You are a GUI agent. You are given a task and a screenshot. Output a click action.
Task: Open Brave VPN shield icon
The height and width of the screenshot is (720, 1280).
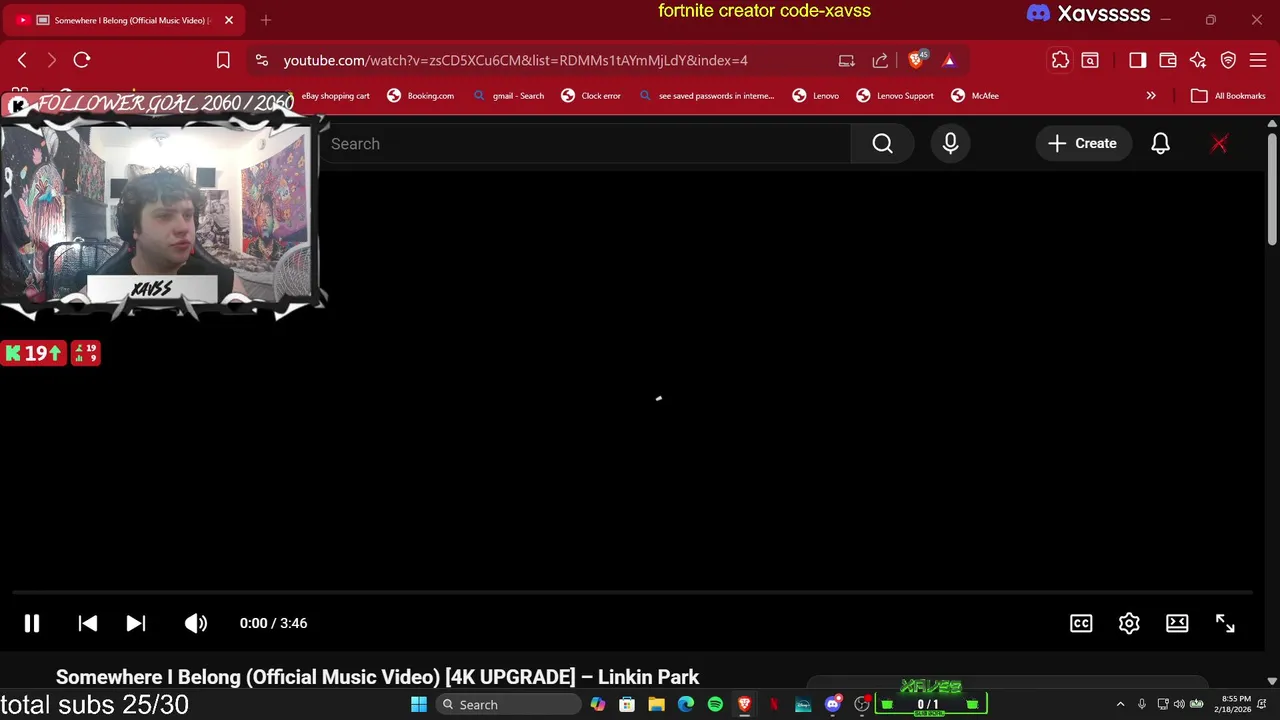[1228, 60]
